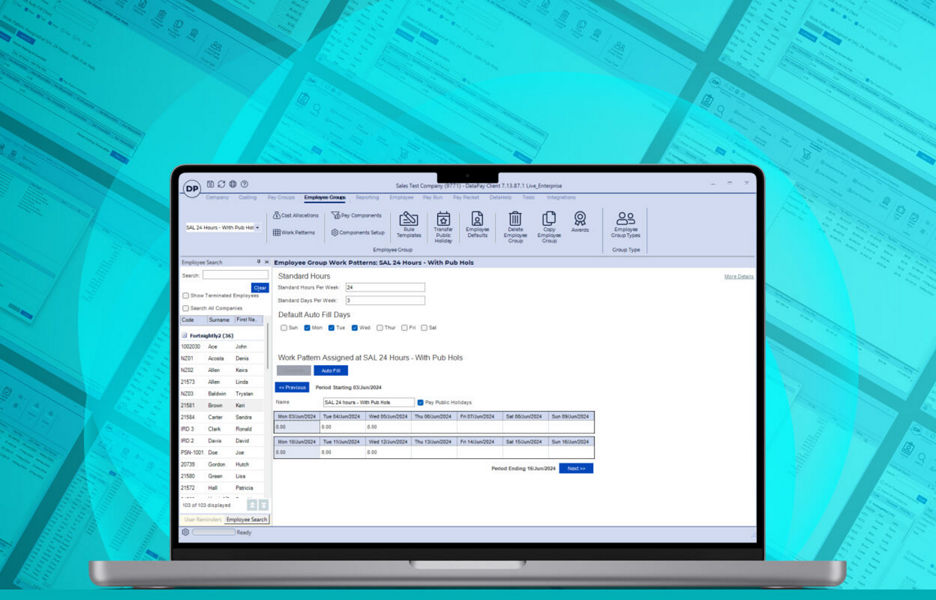Open Pay Components
This screenshot has height=600, width=936.
click(356, 215)
